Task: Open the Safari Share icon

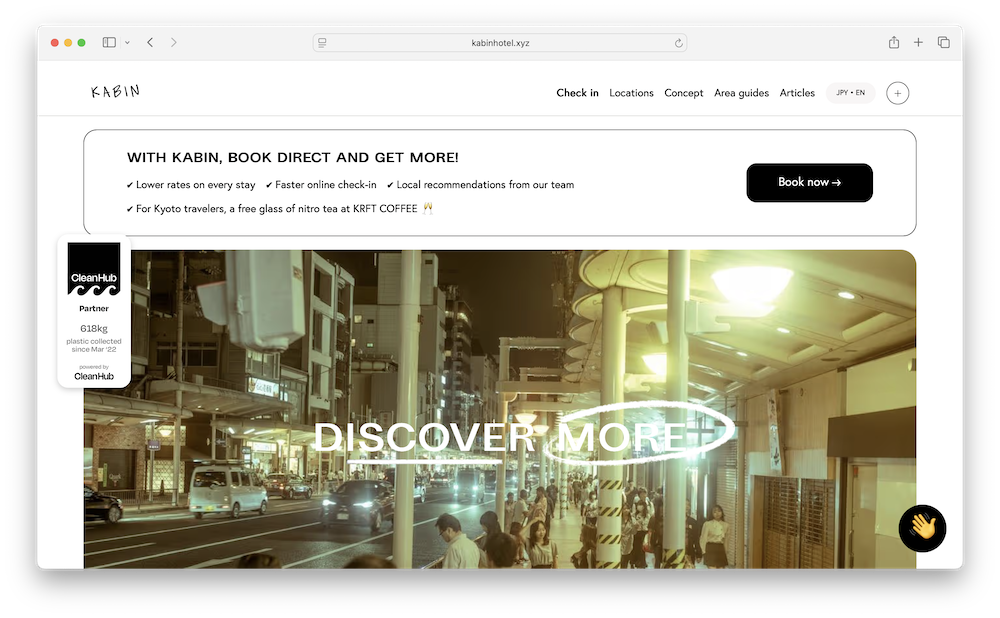Action: [894, 43]
